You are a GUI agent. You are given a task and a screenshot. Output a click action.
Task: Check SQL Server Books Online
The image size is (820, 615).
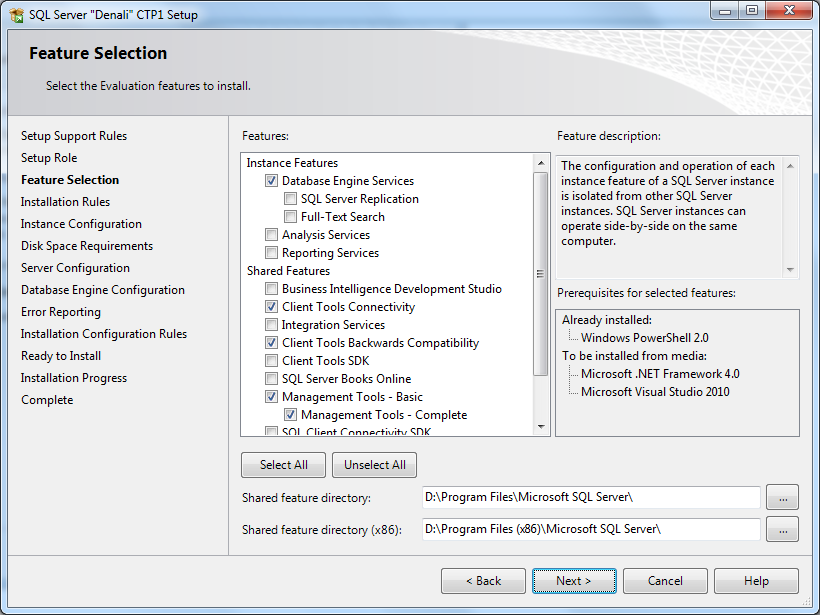tap(271, 379)
